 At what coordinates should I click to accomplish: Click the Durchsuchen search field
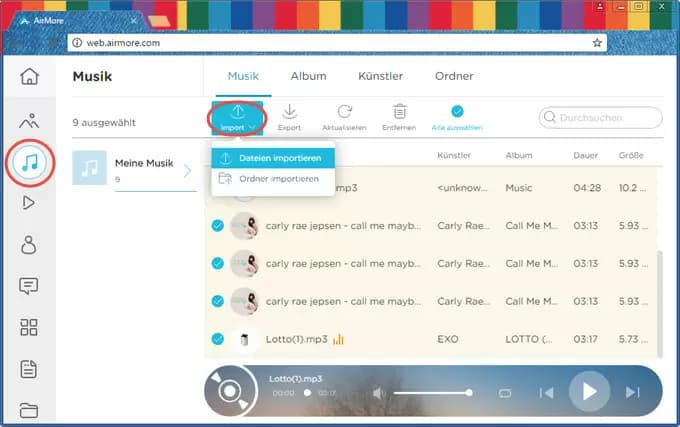tap(601, 118)
